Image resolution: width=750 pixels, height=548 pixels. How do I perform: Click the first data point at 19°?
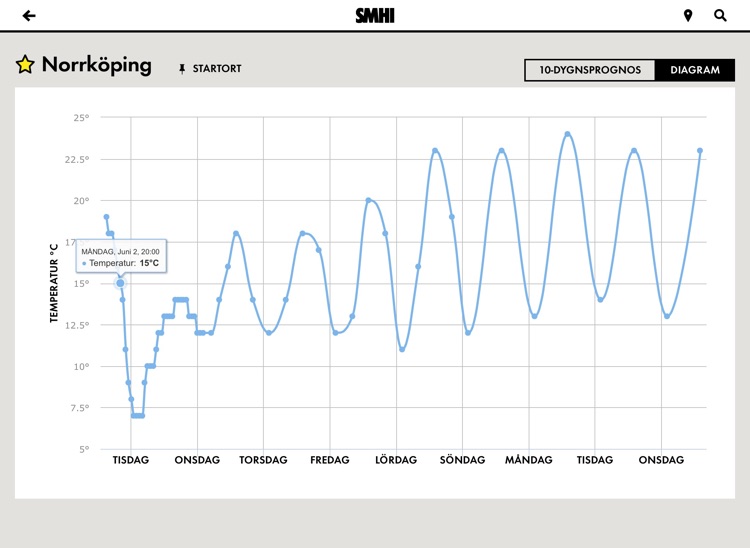click(106, 217)
